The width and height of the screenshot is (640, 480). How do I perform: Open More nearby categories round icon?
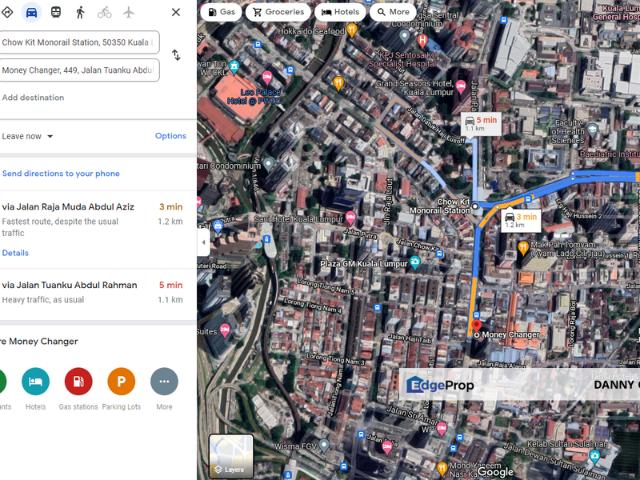(x=164, y=382)
